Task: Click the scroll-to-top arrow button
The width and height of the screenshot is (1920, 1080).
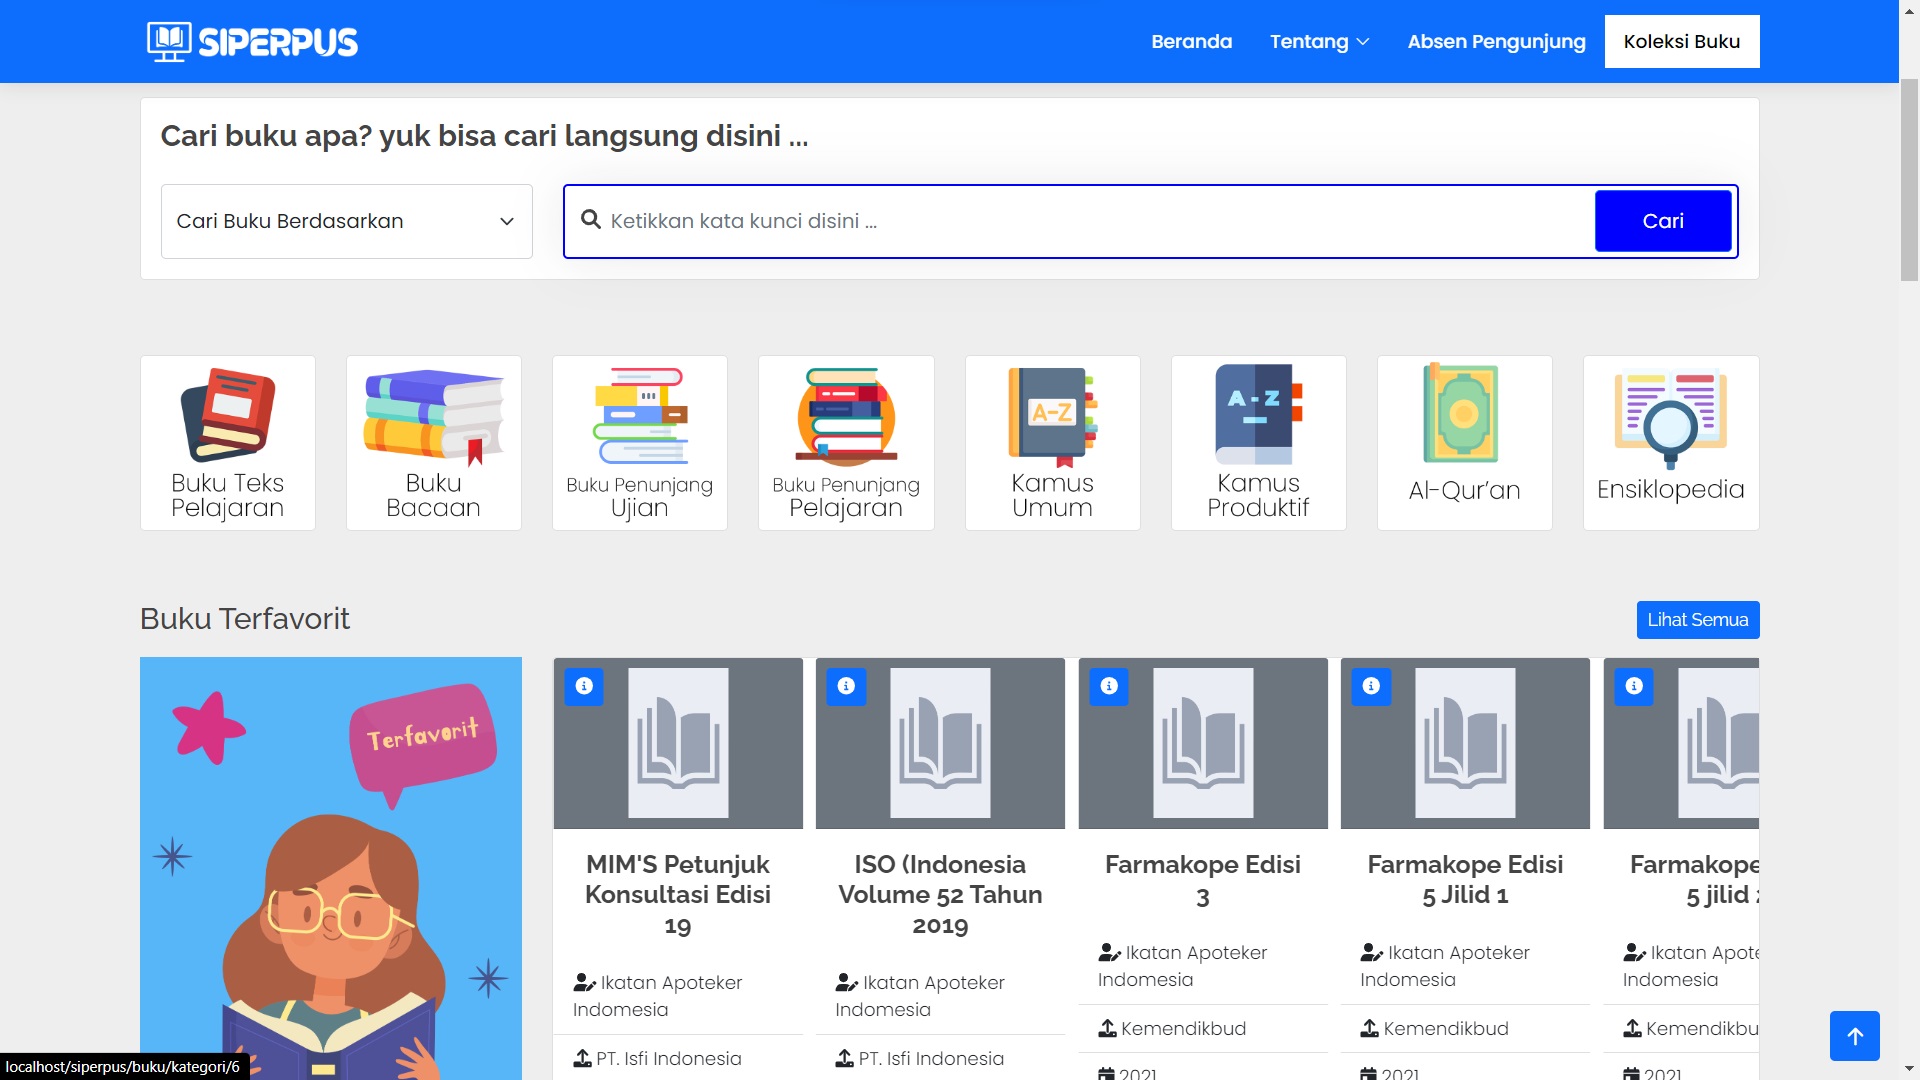Action: [x=1854, y=1036]
